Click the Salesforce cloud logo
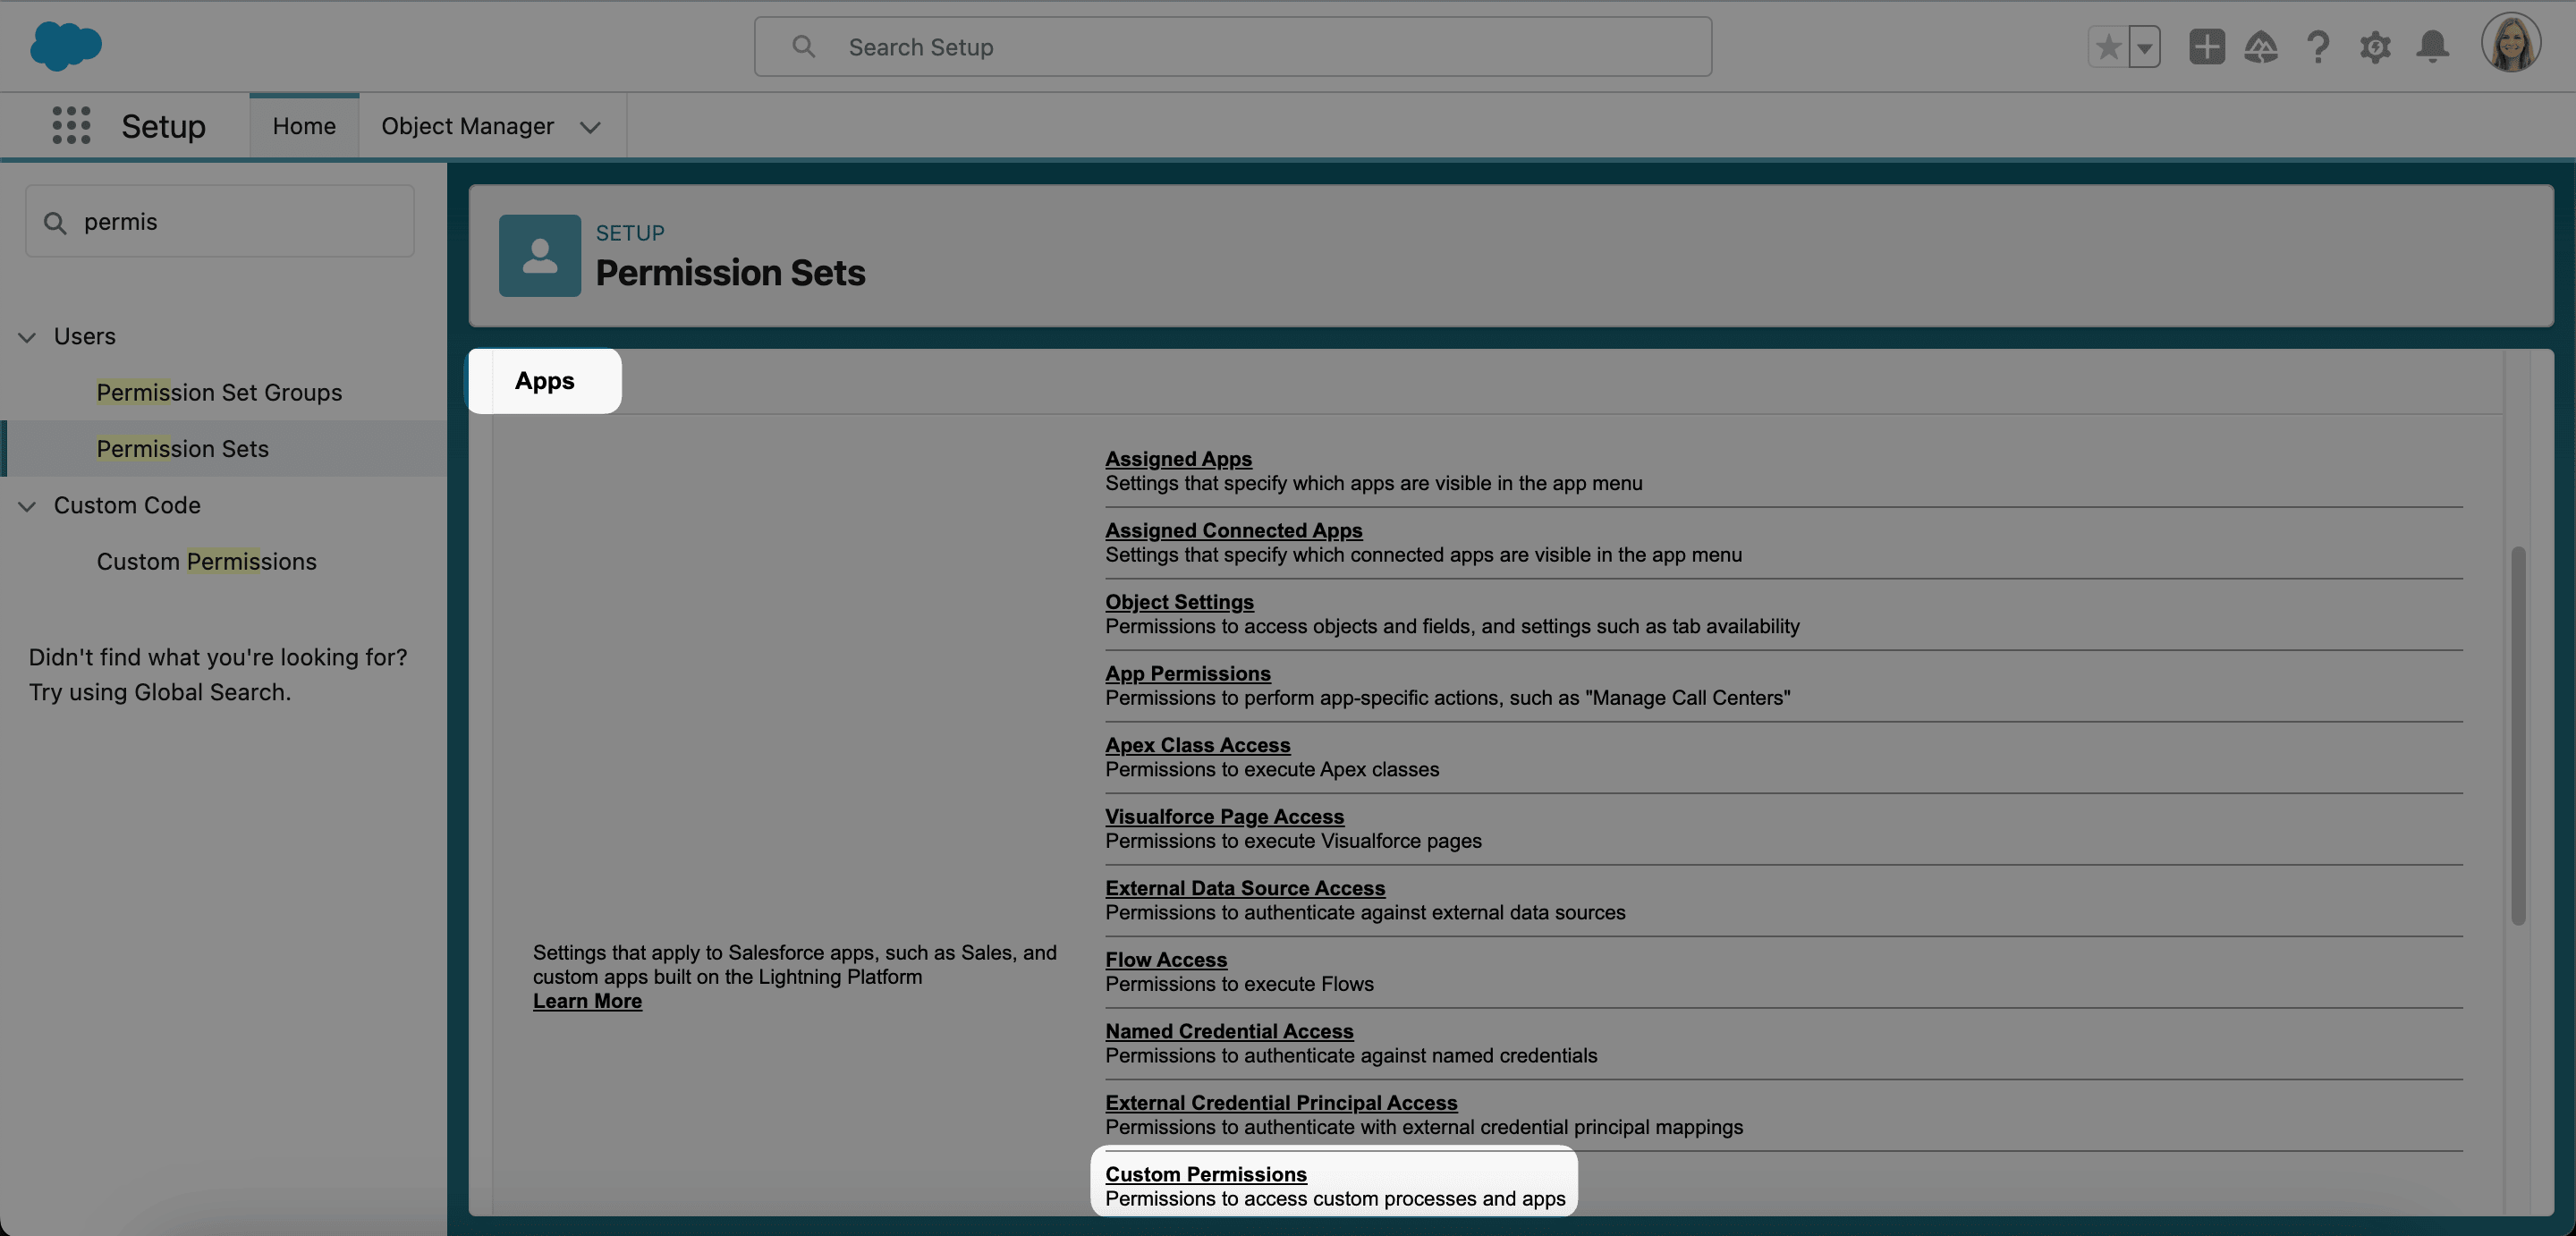2576x1236 pixels. [x=66, y=46]
